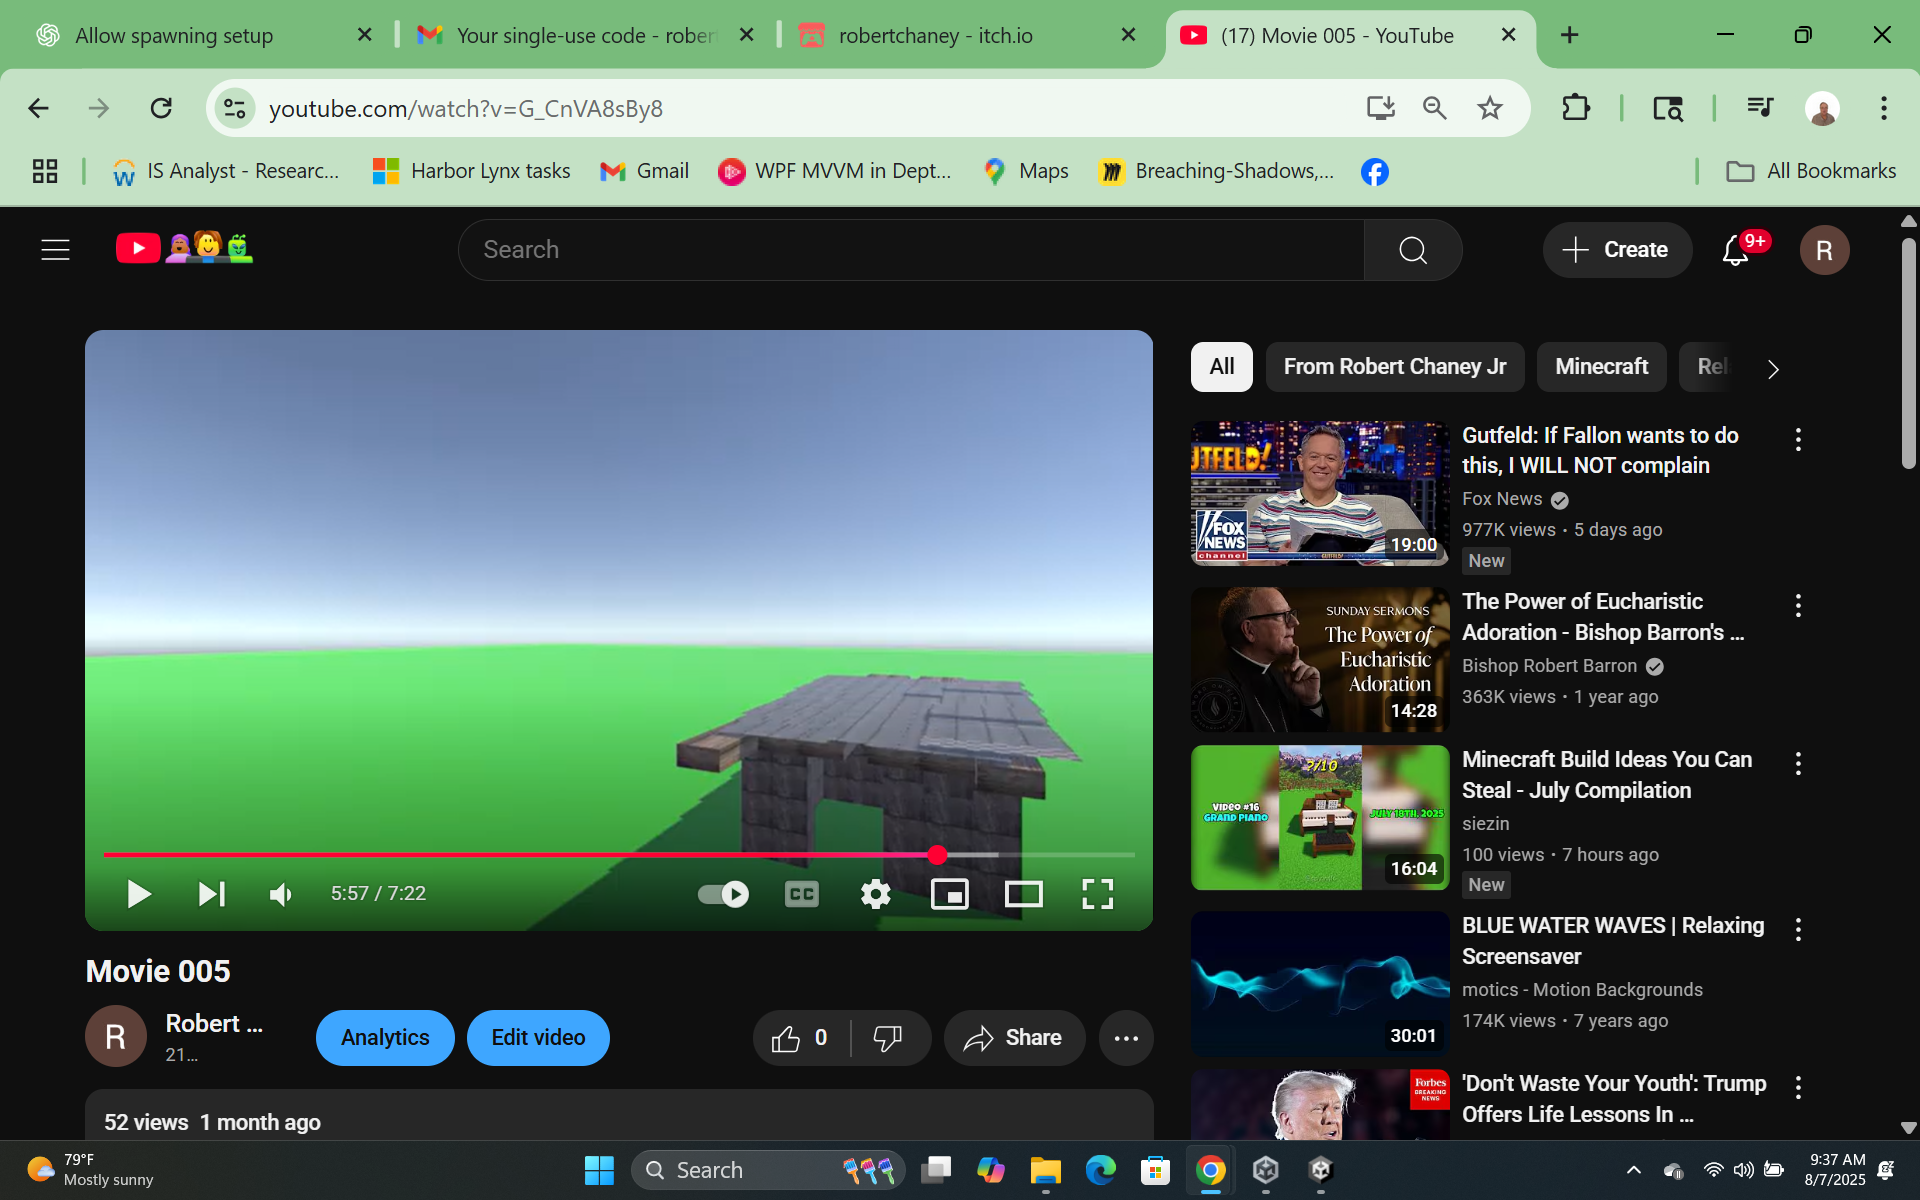This screenshot has width=1920, height=1200.
Task: Click the Analytics button
Action: [385, 1038]
